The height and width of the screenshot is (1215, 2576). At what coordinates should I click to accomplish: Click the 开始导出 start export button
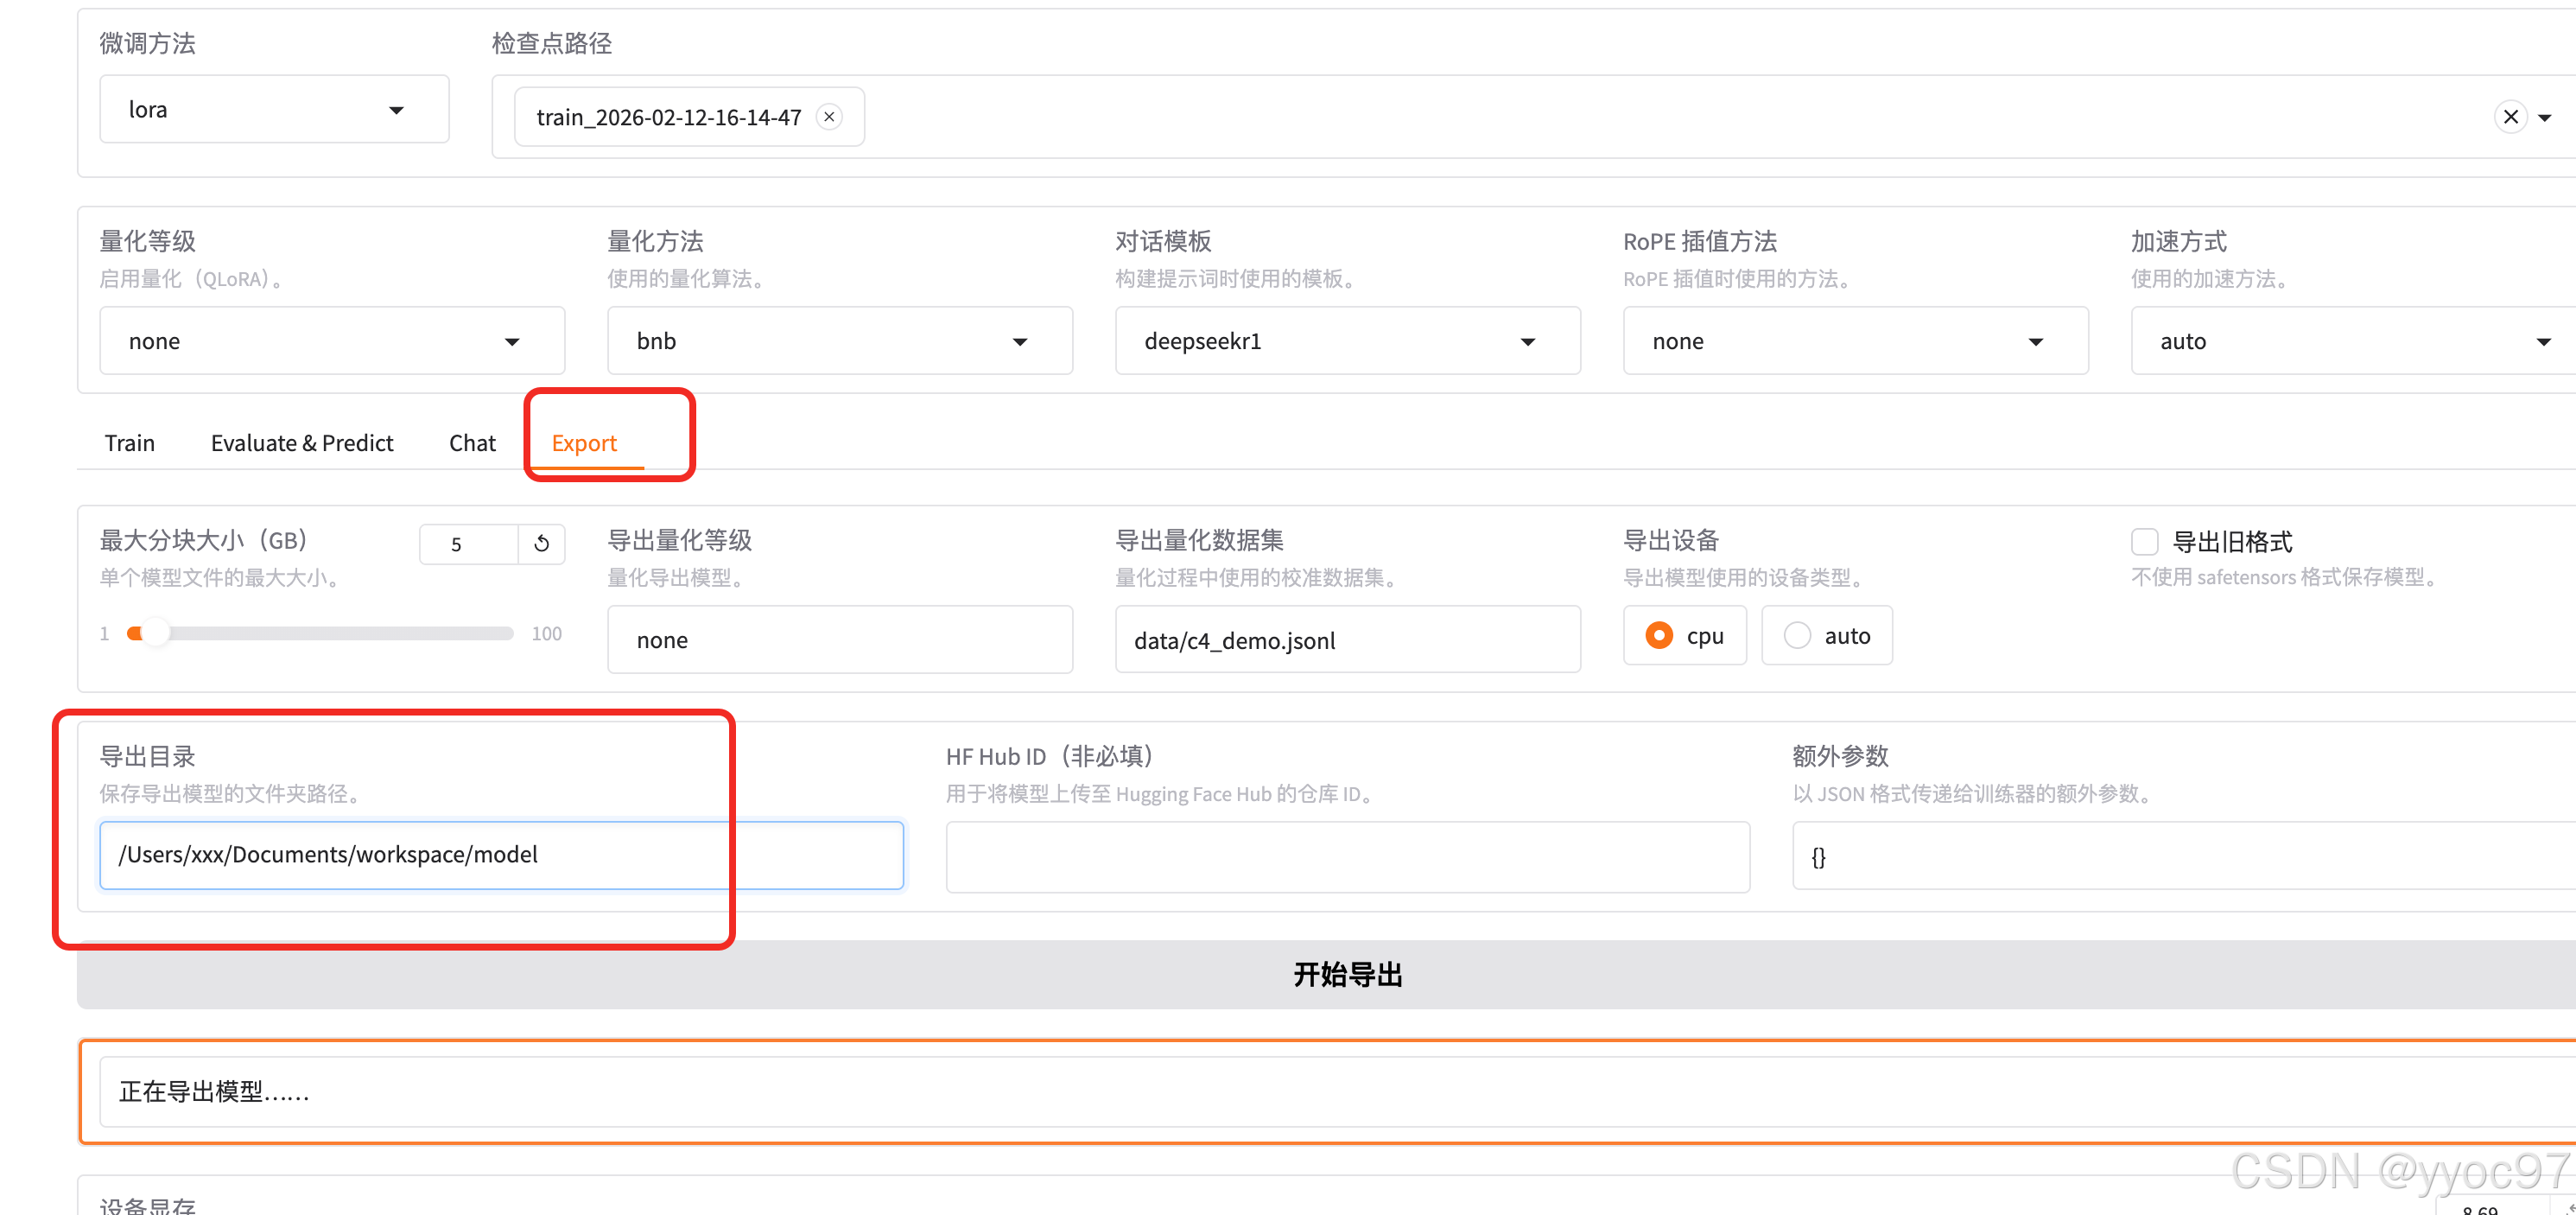1346,973
